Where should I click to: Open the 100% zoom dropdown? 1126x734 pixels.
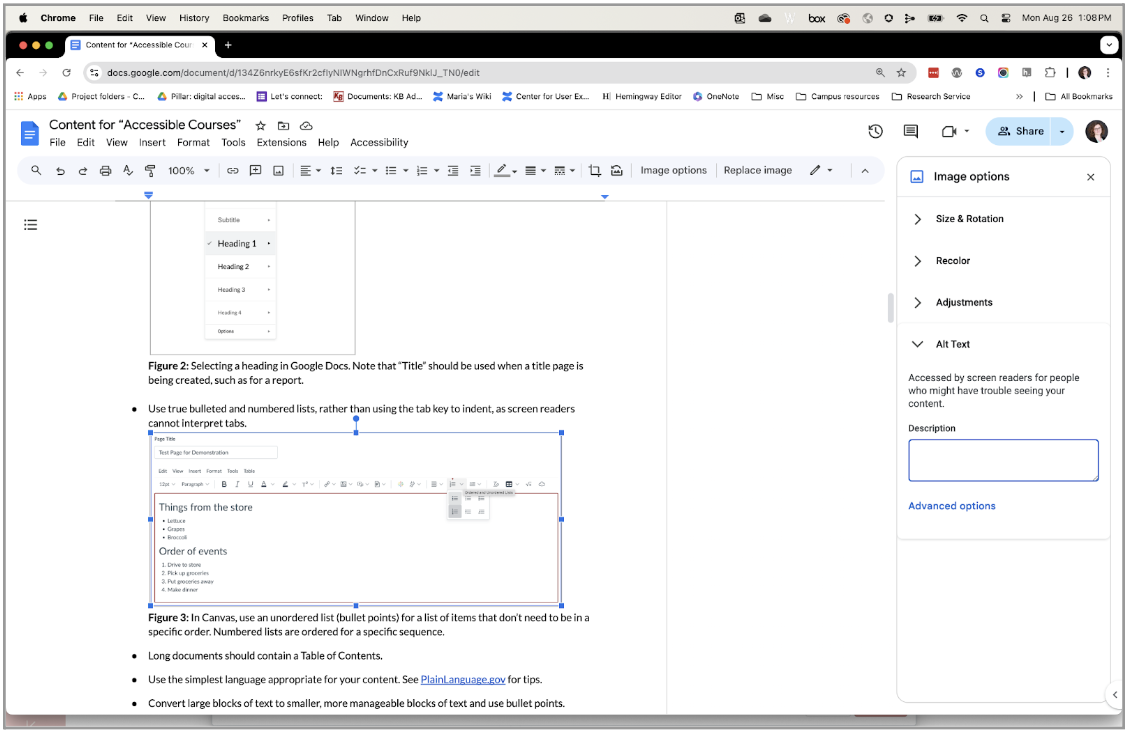[x=188, y=171]
